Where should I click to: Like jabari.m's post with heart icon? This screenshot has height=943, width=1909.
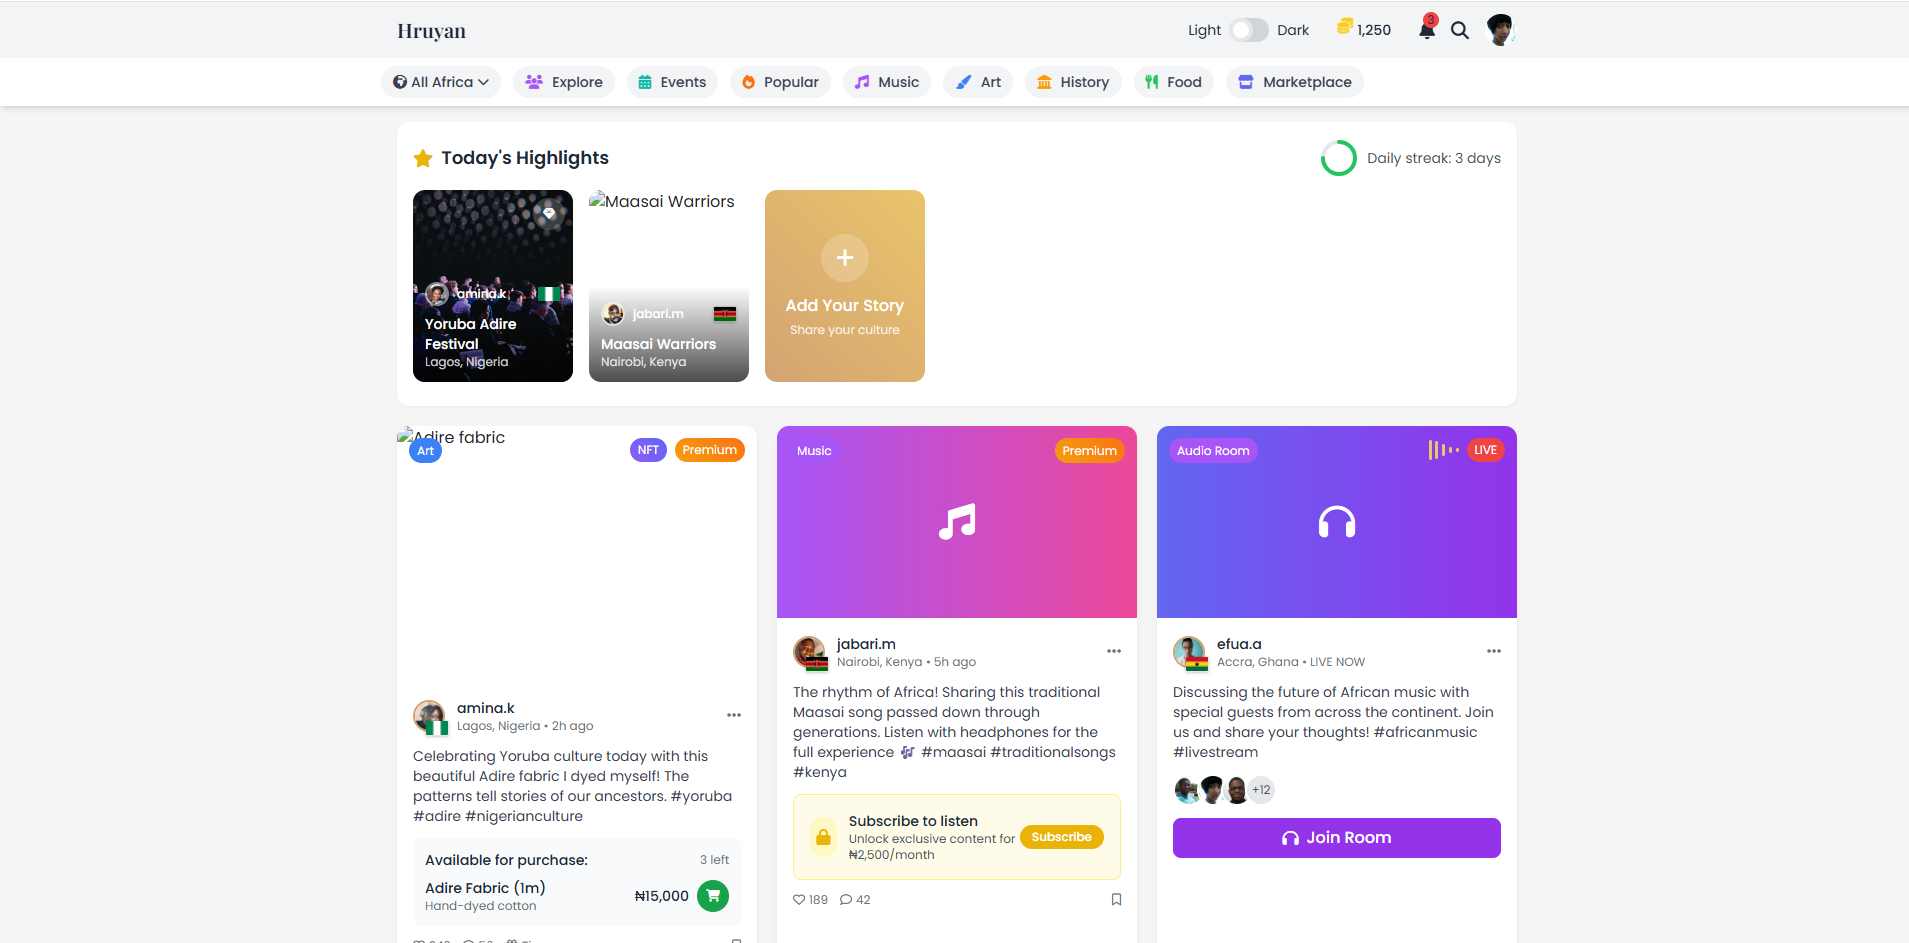800,900
